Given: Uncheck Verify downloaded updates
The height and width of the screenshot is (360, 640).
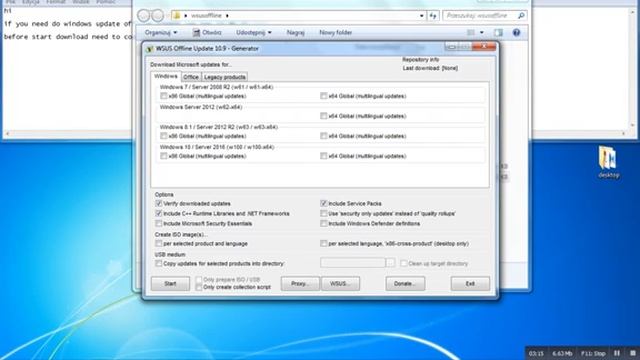Looking at the screenshot, I should [159, 203].
